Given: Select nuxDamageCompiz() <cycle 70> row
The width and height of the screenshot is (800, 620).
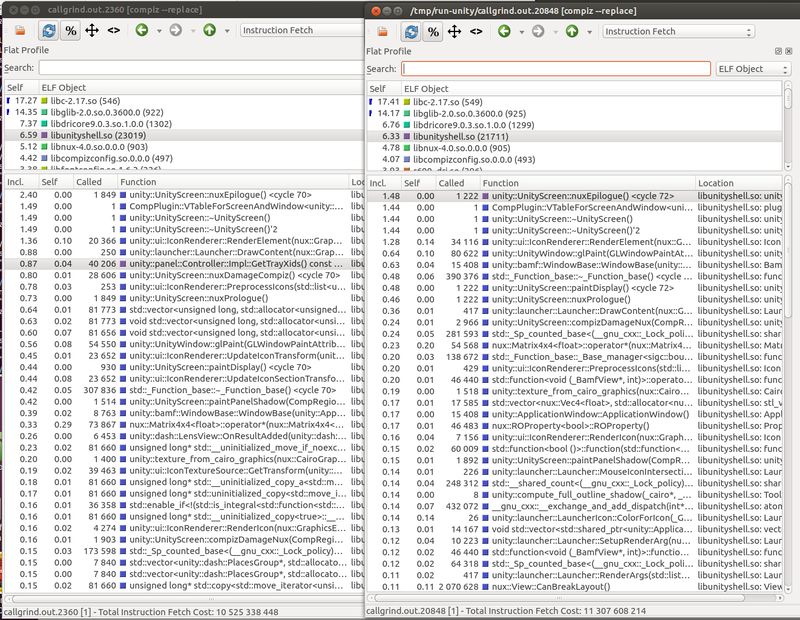Looking at the screenshot, I should click(x=184, y=275).
